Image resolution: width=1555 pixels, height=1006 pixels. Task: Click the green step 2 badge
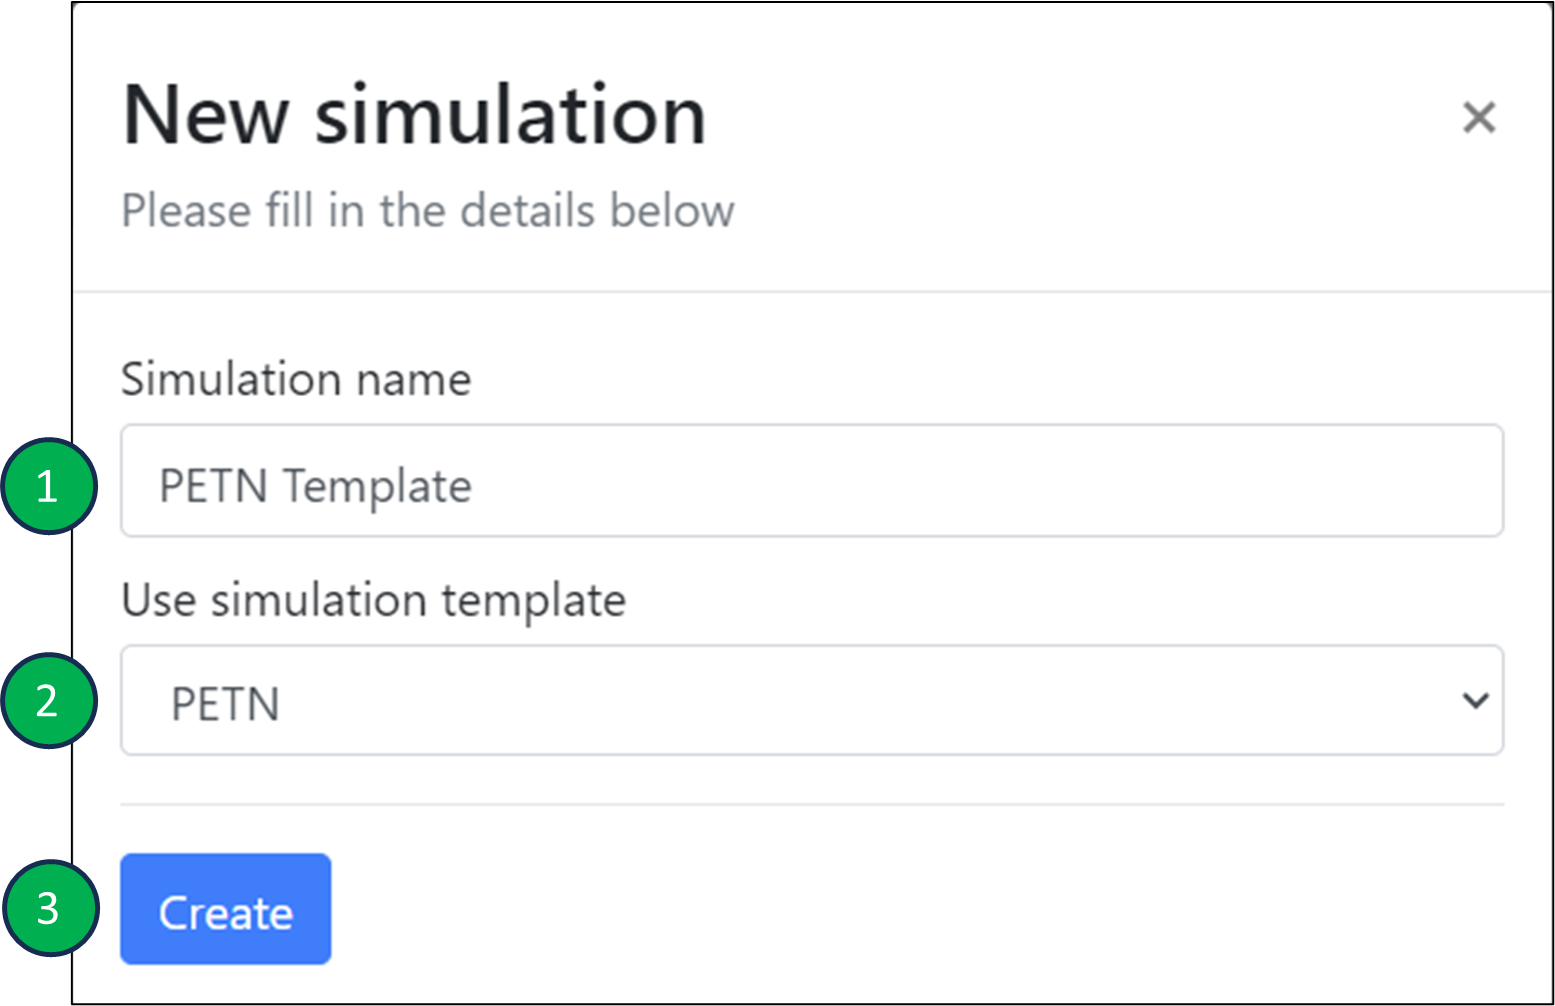tap(48, 701)
